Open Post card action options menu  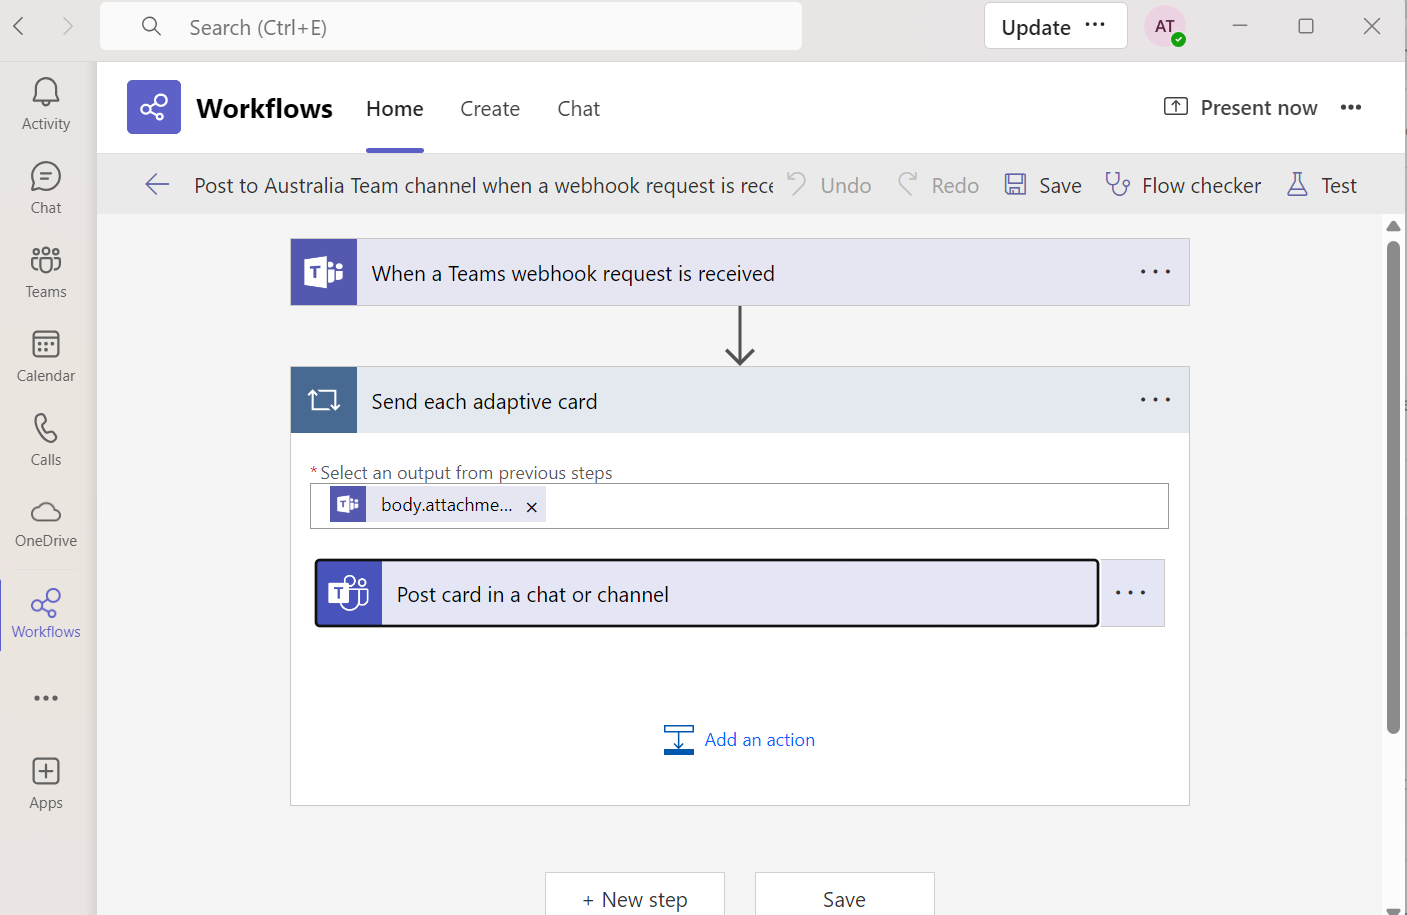(x=1131, y=593)
